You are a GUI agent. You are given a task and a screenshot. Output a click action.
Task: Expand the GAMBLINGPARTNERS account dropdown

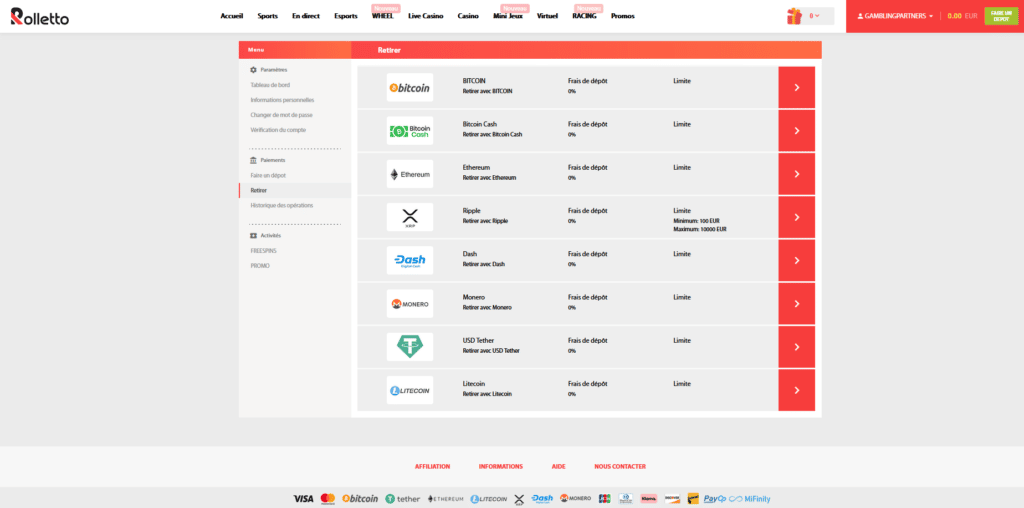895,16
